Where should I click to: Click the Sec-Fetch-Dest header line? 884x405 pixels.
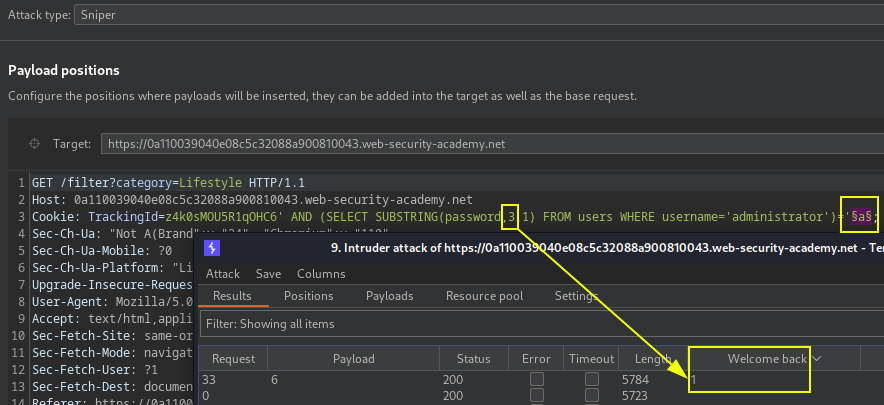pos(113,386)
